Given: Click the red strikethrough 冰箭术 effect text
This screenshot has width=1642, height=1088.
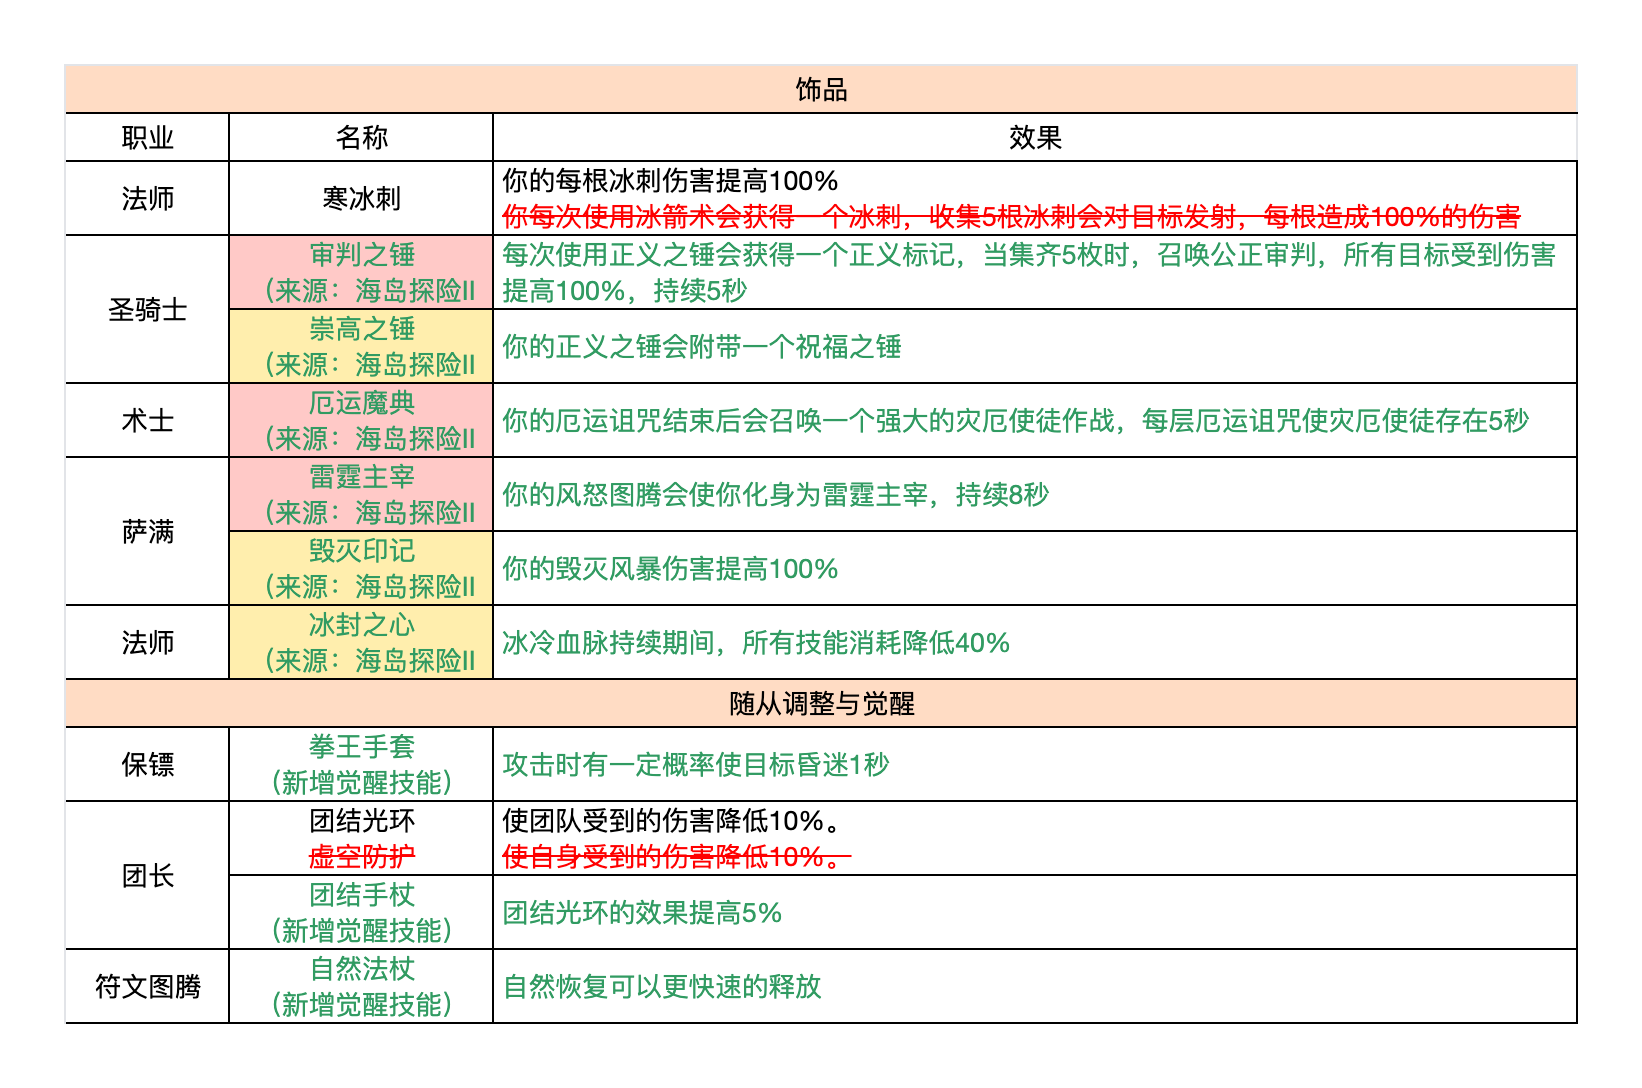Looking at the screenshot, I should click(1010, 216).
